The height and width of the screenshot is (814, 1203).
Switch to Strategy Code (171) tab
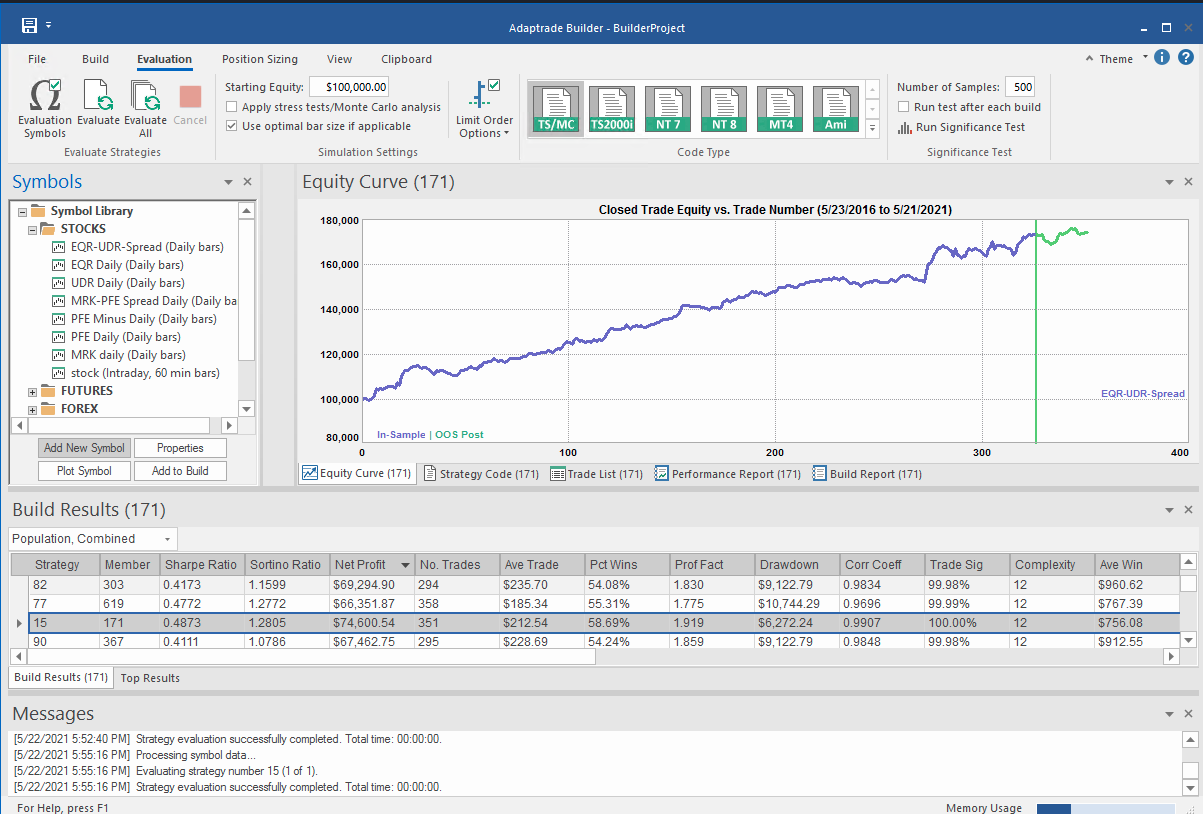pyautogui.click(x=482, y=474)
